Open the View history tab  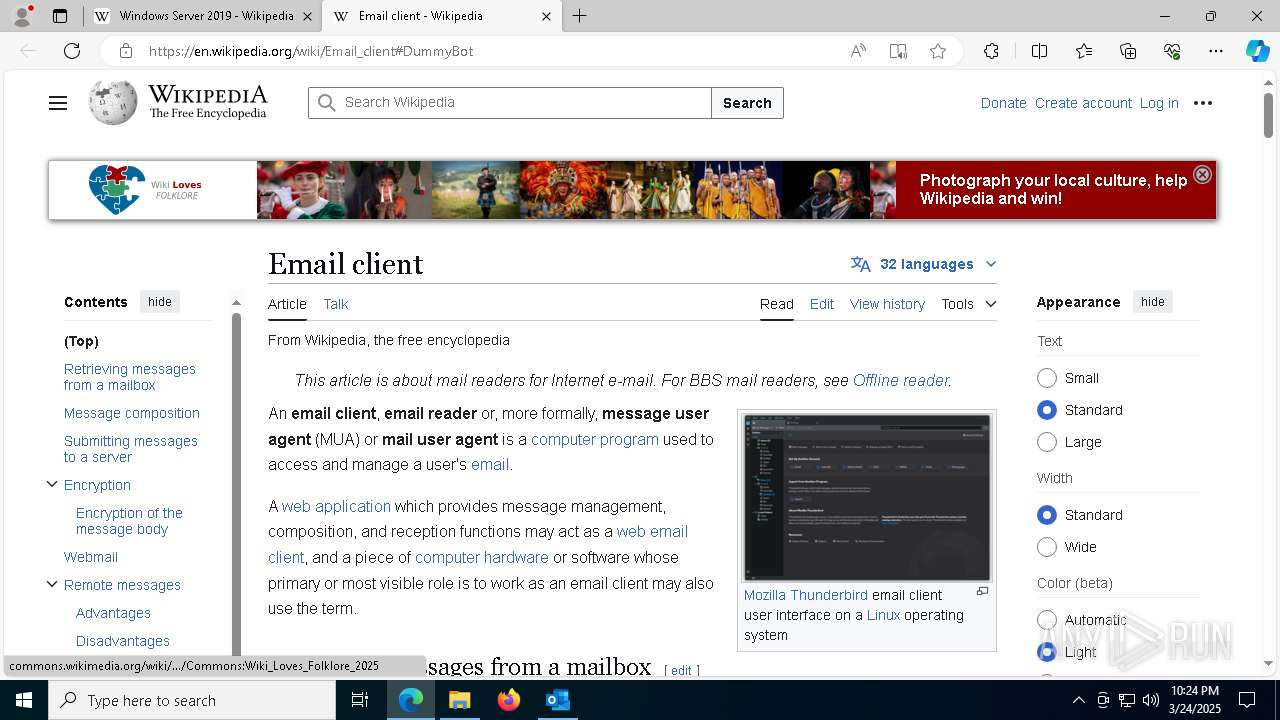pos(887,304)
